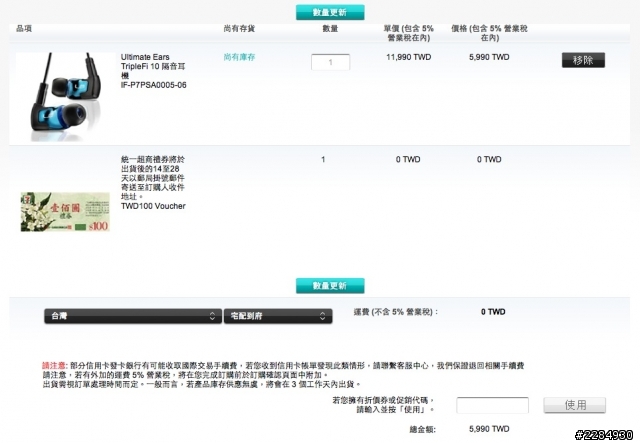Select the voucher quantity value 1

click(x=323, y=159)
